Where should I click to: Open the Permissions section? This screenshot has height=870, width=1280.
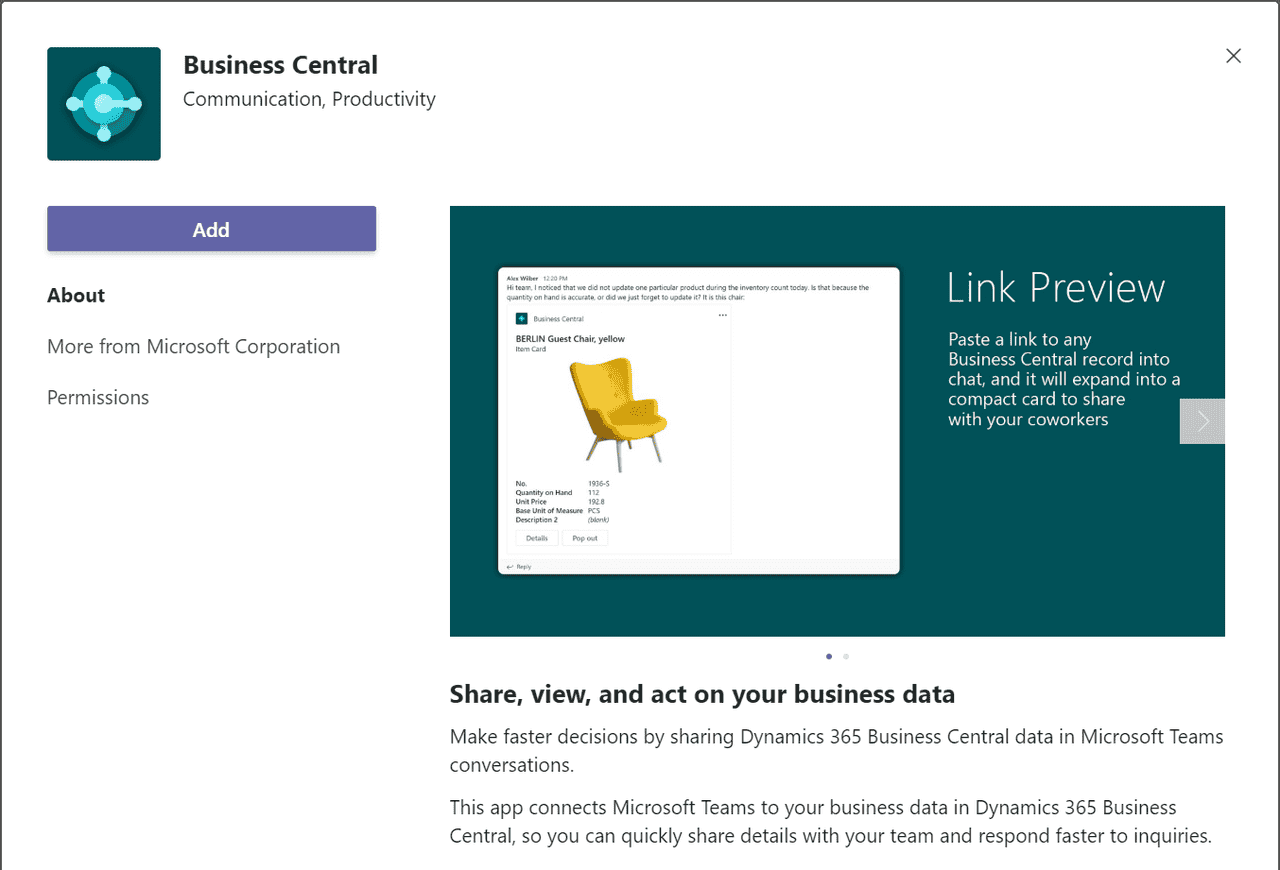click(98, 397)
